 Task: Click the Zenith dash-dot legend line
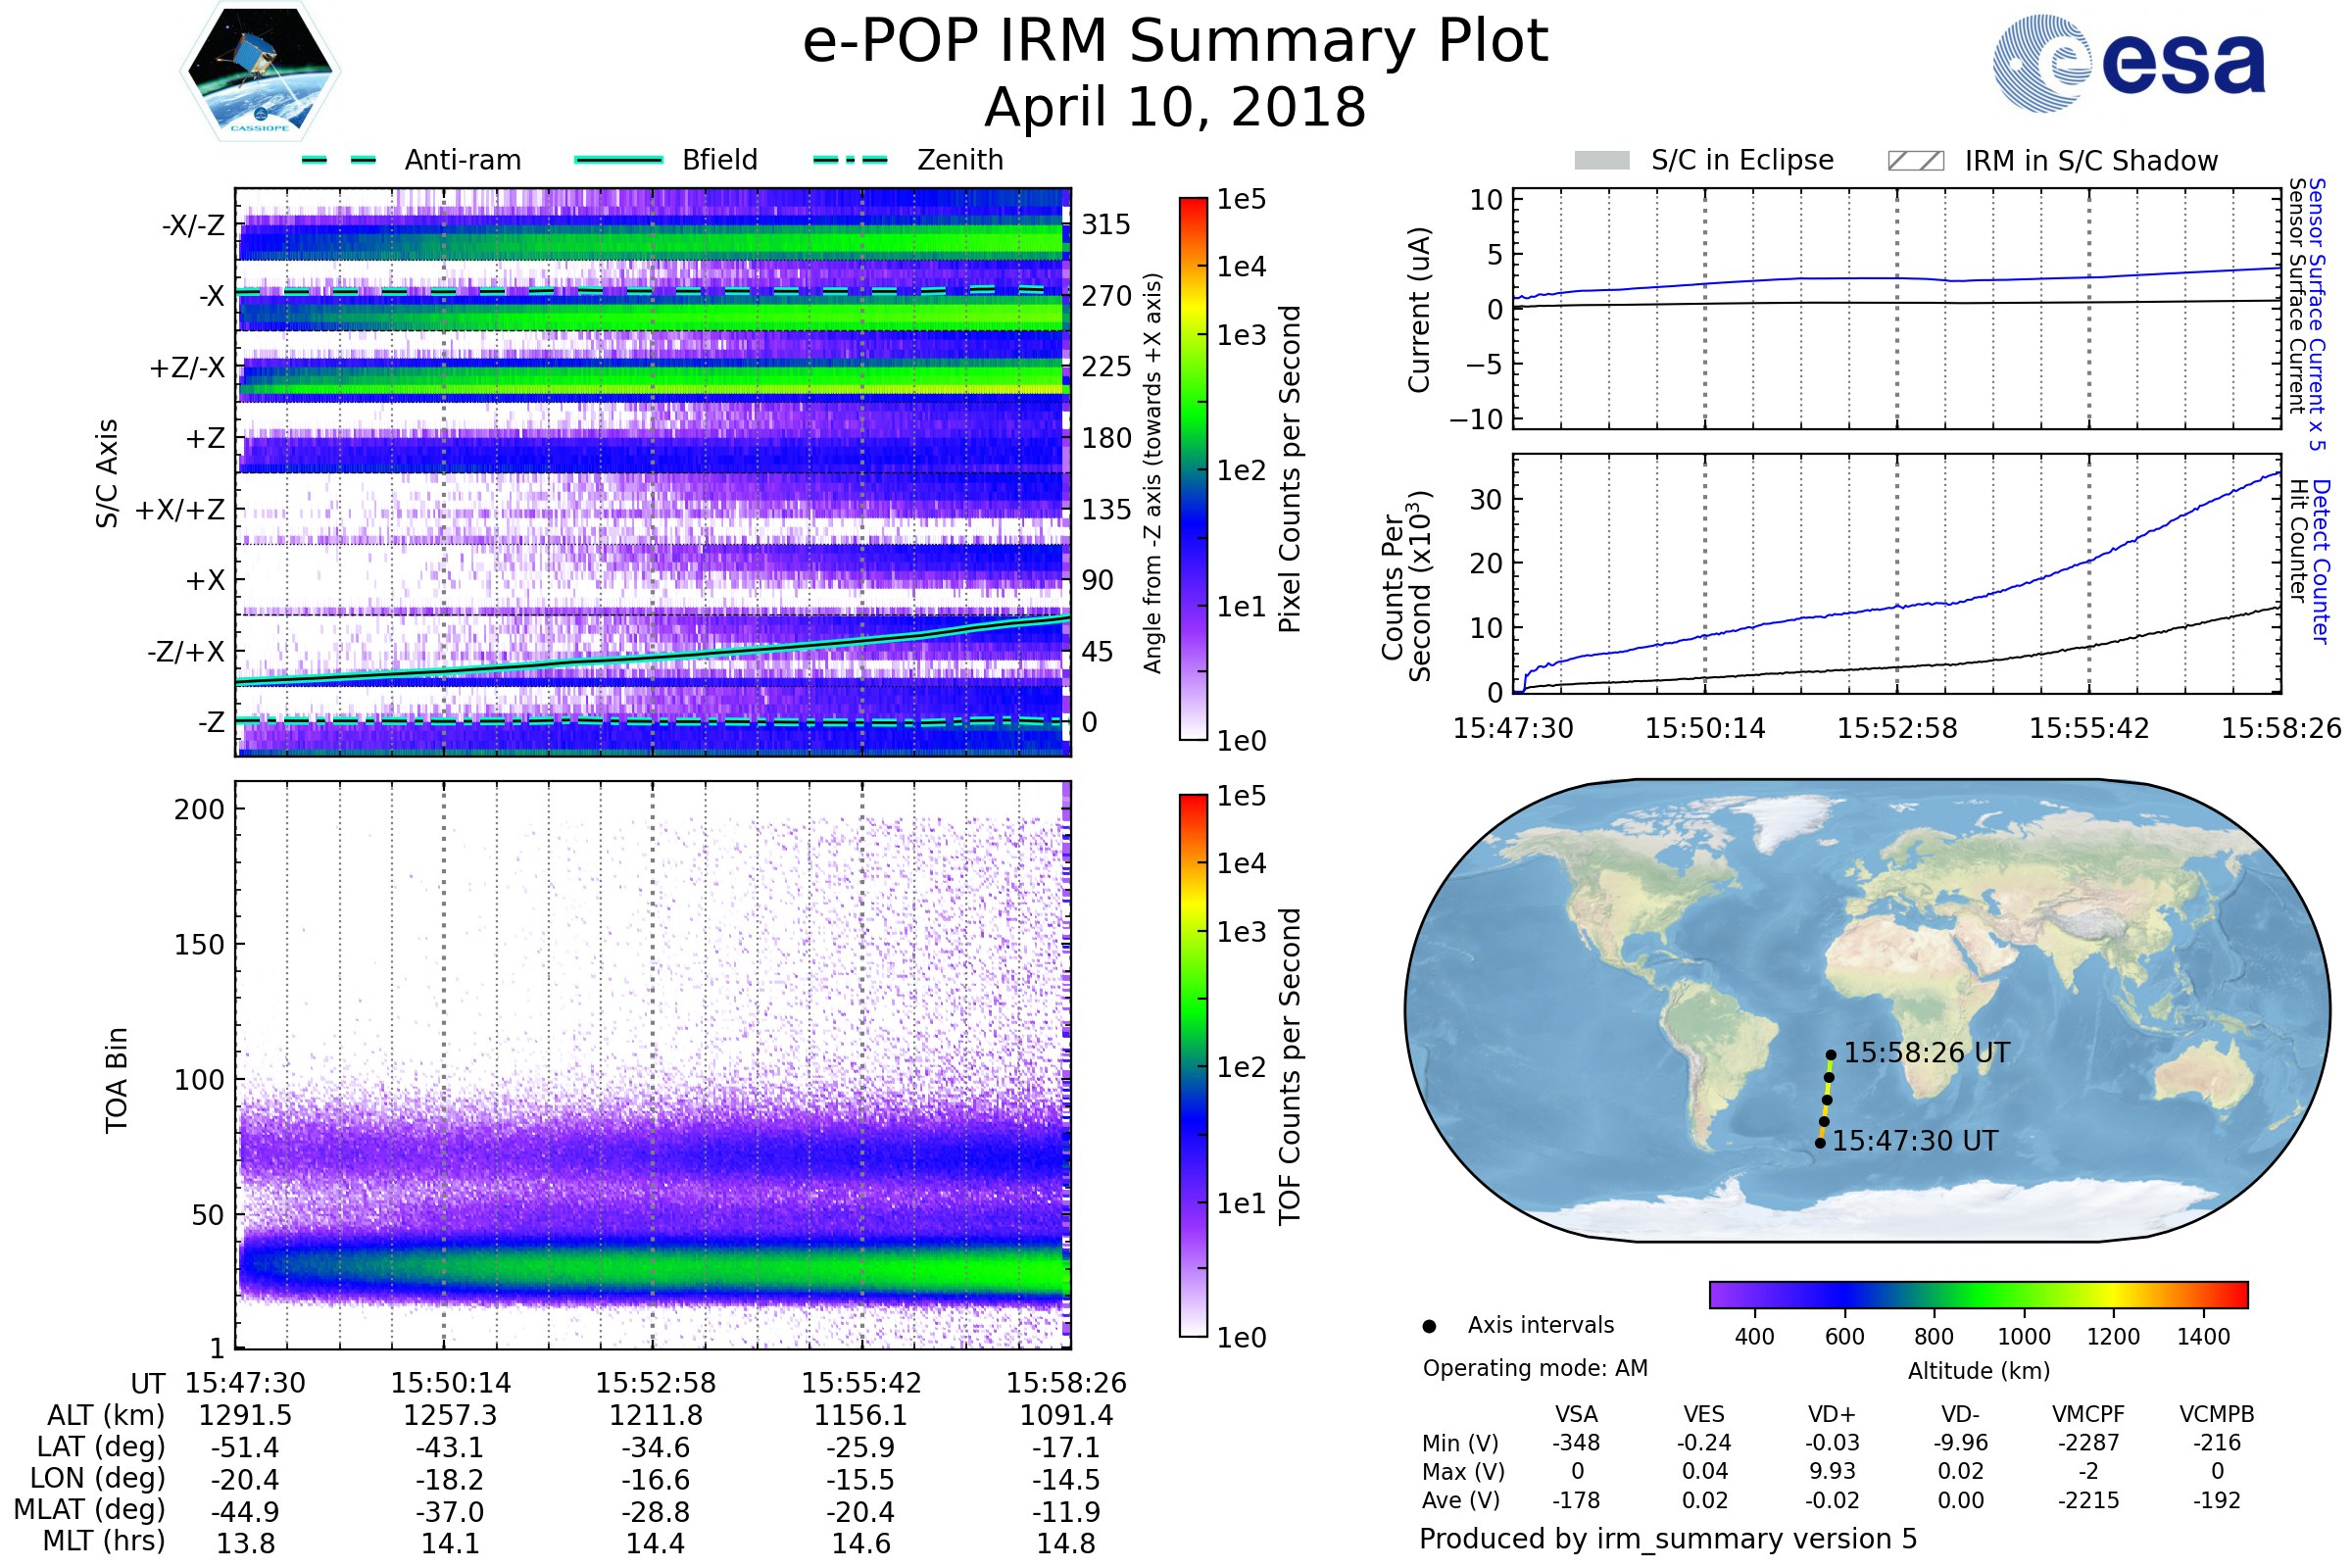pos(850,160)
